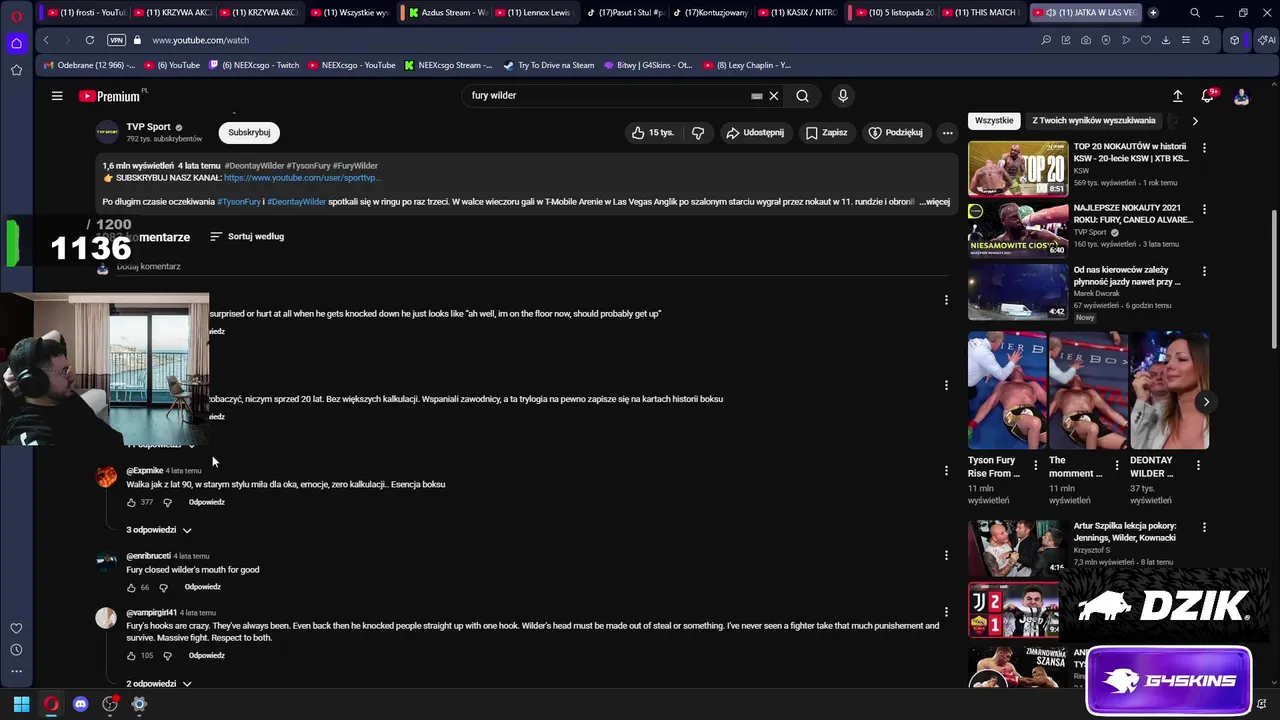Click the Subskrybuj button

249,132
